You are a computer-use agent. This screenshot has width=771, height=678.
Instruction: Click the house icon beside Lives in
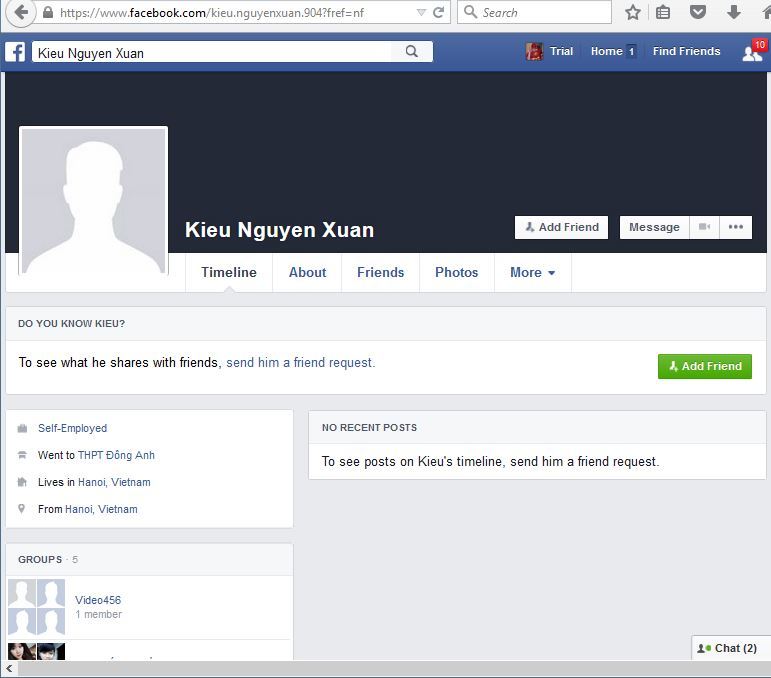22,482
